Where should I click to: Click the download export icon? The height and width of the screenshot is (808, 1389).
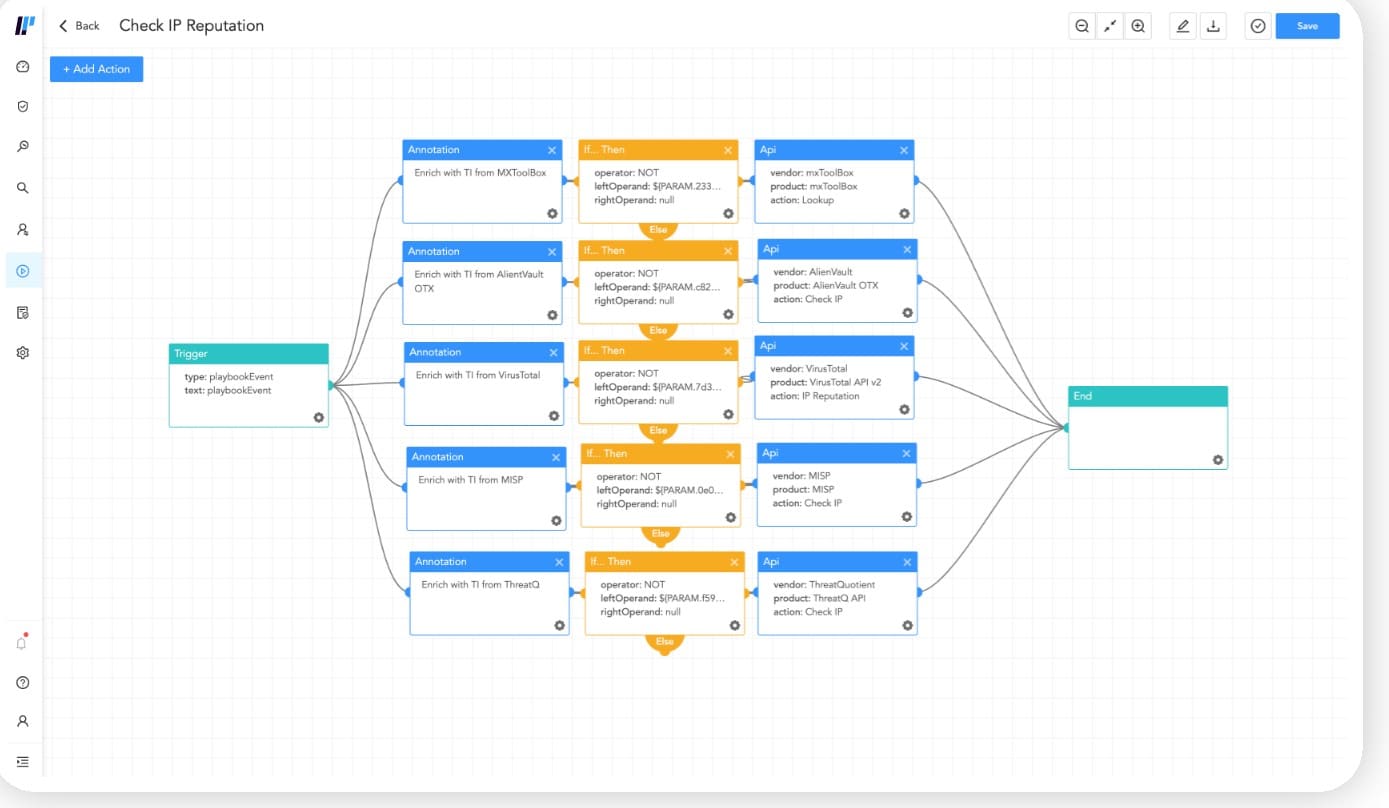coord(1213,27)
